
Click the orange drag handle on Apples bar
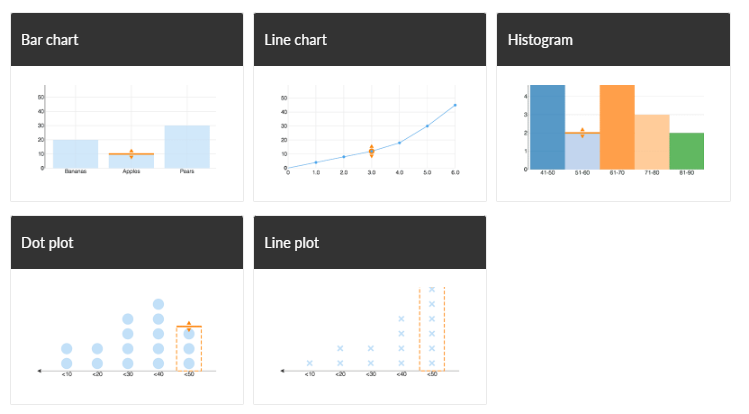point(131,154)
